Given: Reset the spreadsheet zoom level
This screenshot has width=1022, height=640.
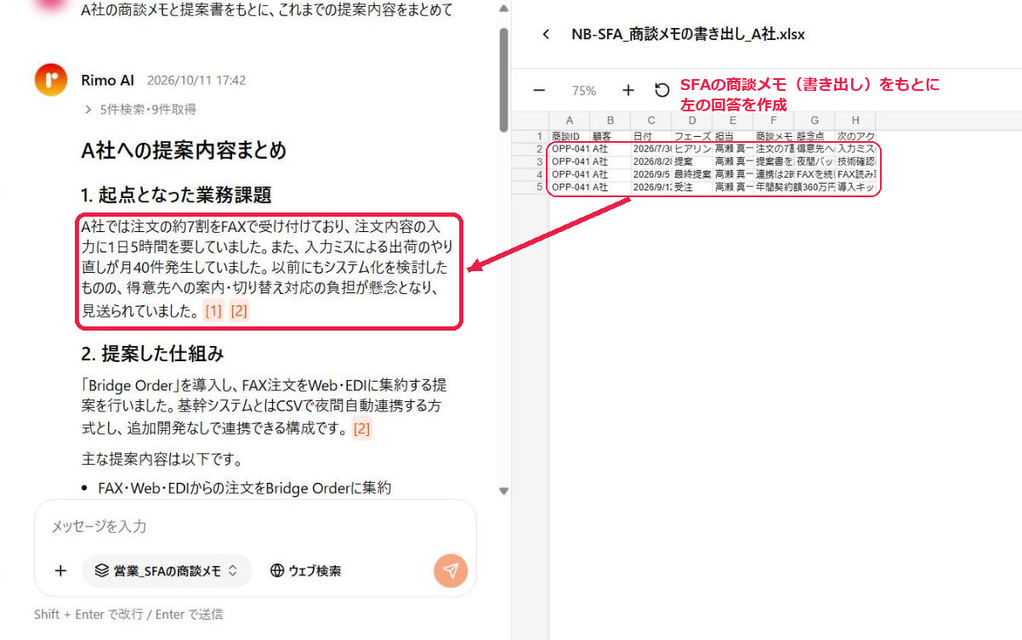Looking at the screenshot, I should 662,91.
